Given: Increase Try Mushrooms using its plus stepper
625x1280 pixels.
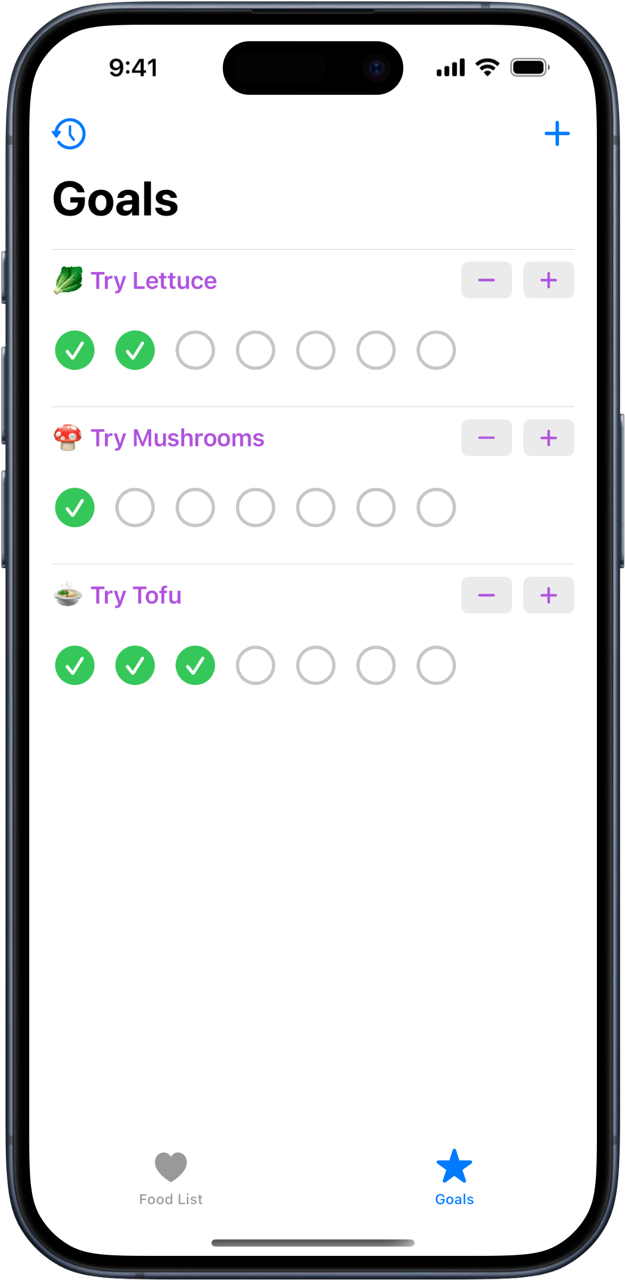Looking at the screenshot, I should (x=548, y=437).
